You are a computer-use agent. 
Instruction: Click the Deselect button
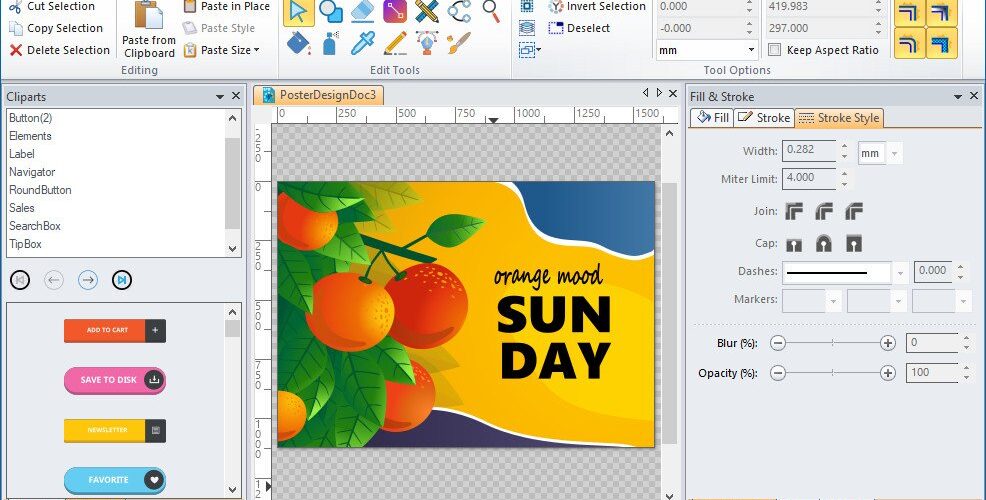[580, 28]
